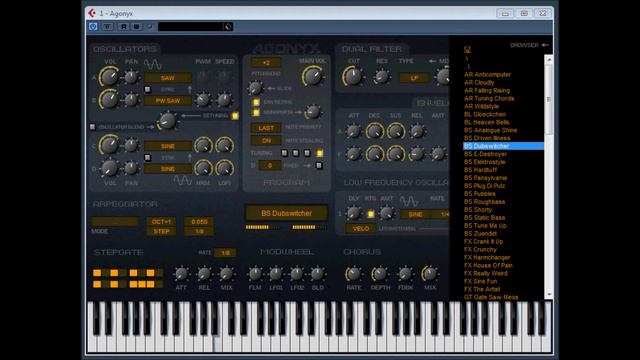Open the oscillator A waveform selector SAW
The height and width of the screenshot is (360, 640).
coord(168,78)
